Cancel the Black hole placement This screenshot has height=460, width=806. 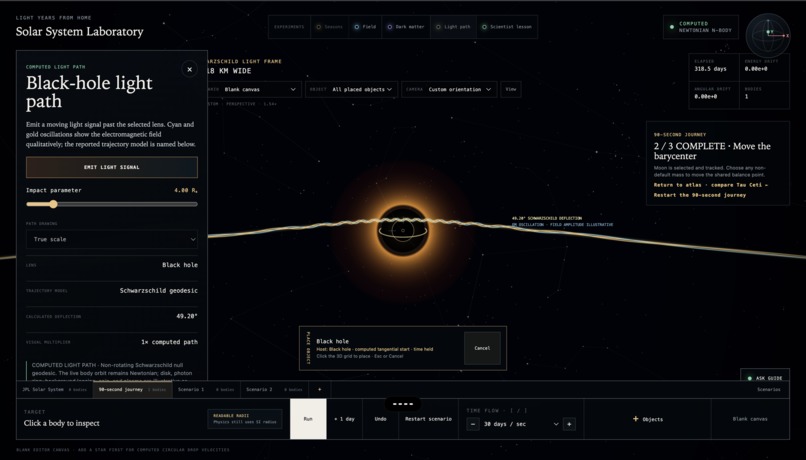pos(482,348)
